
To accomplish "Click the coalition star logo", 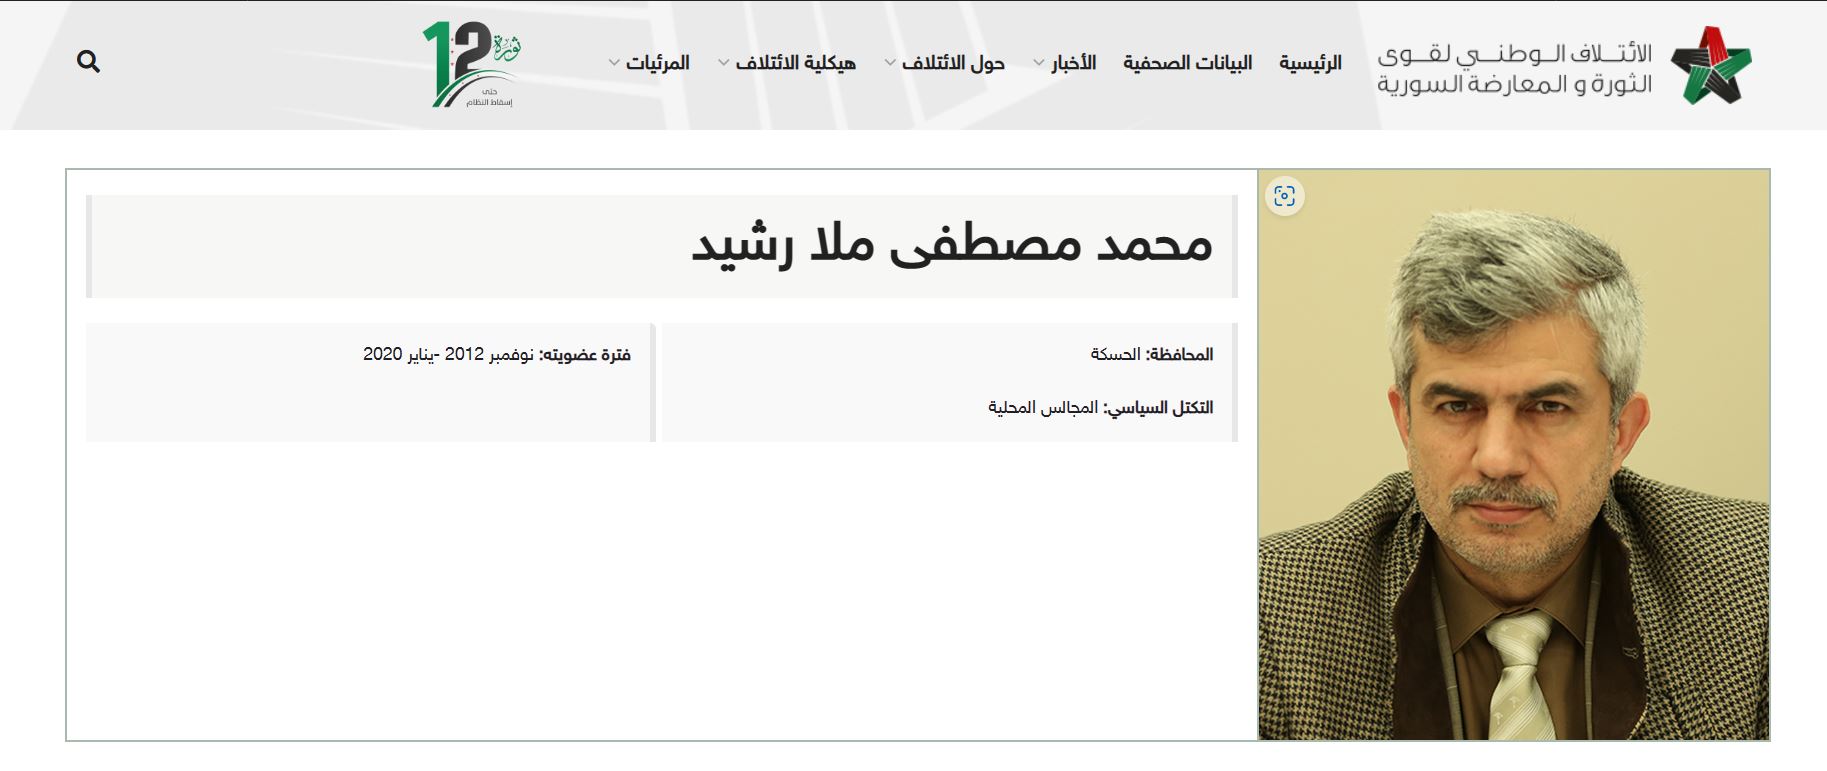I will [x=1711, y=65].
